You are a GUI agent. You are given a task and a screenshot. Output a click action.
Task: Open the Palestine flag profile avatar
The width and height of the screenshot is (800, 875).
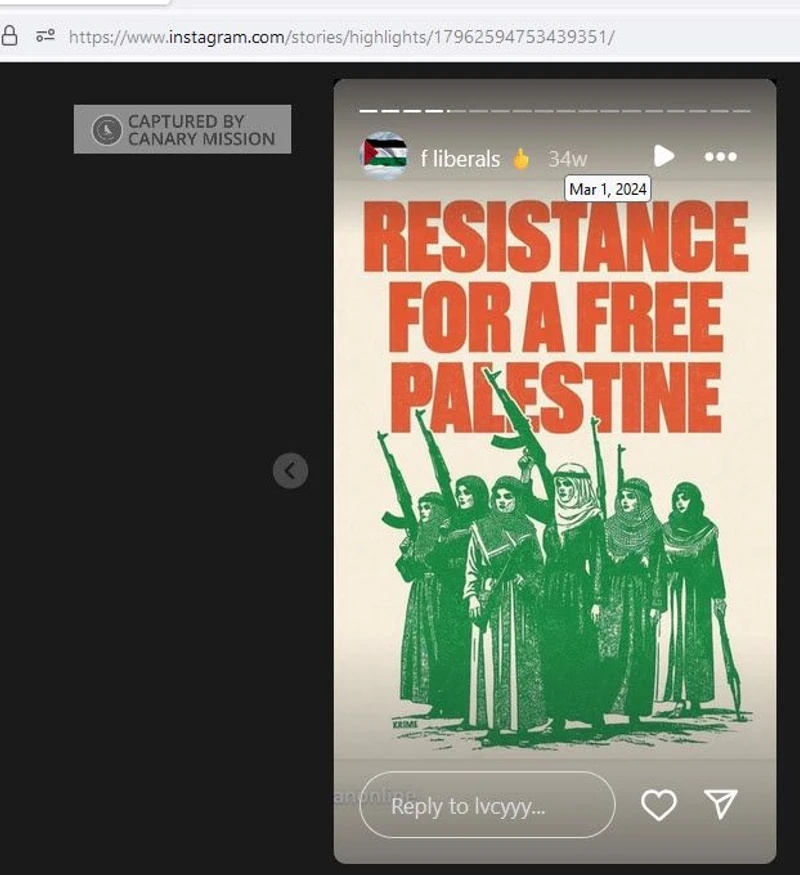(x=383, y=156)
